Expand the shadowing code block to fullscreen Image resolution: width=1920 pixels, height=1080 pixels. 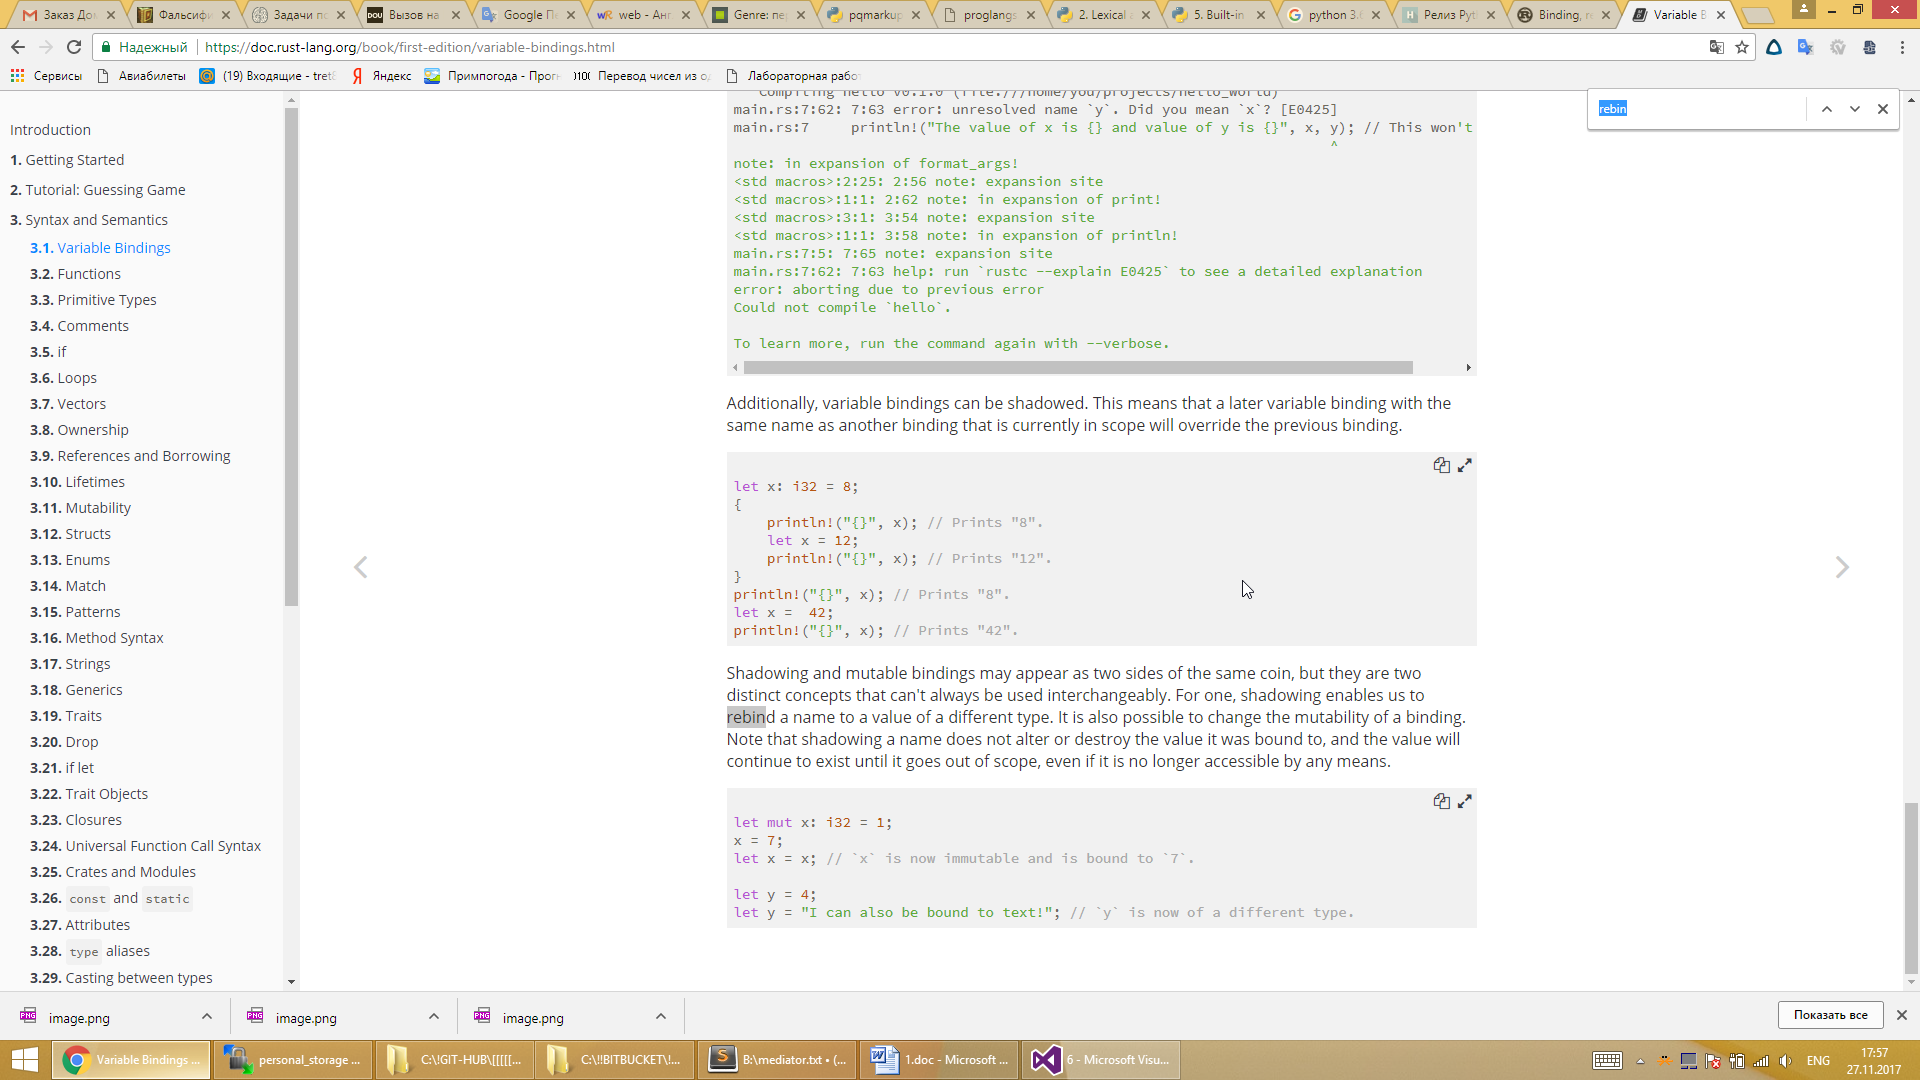click(x=1465, y=465)
